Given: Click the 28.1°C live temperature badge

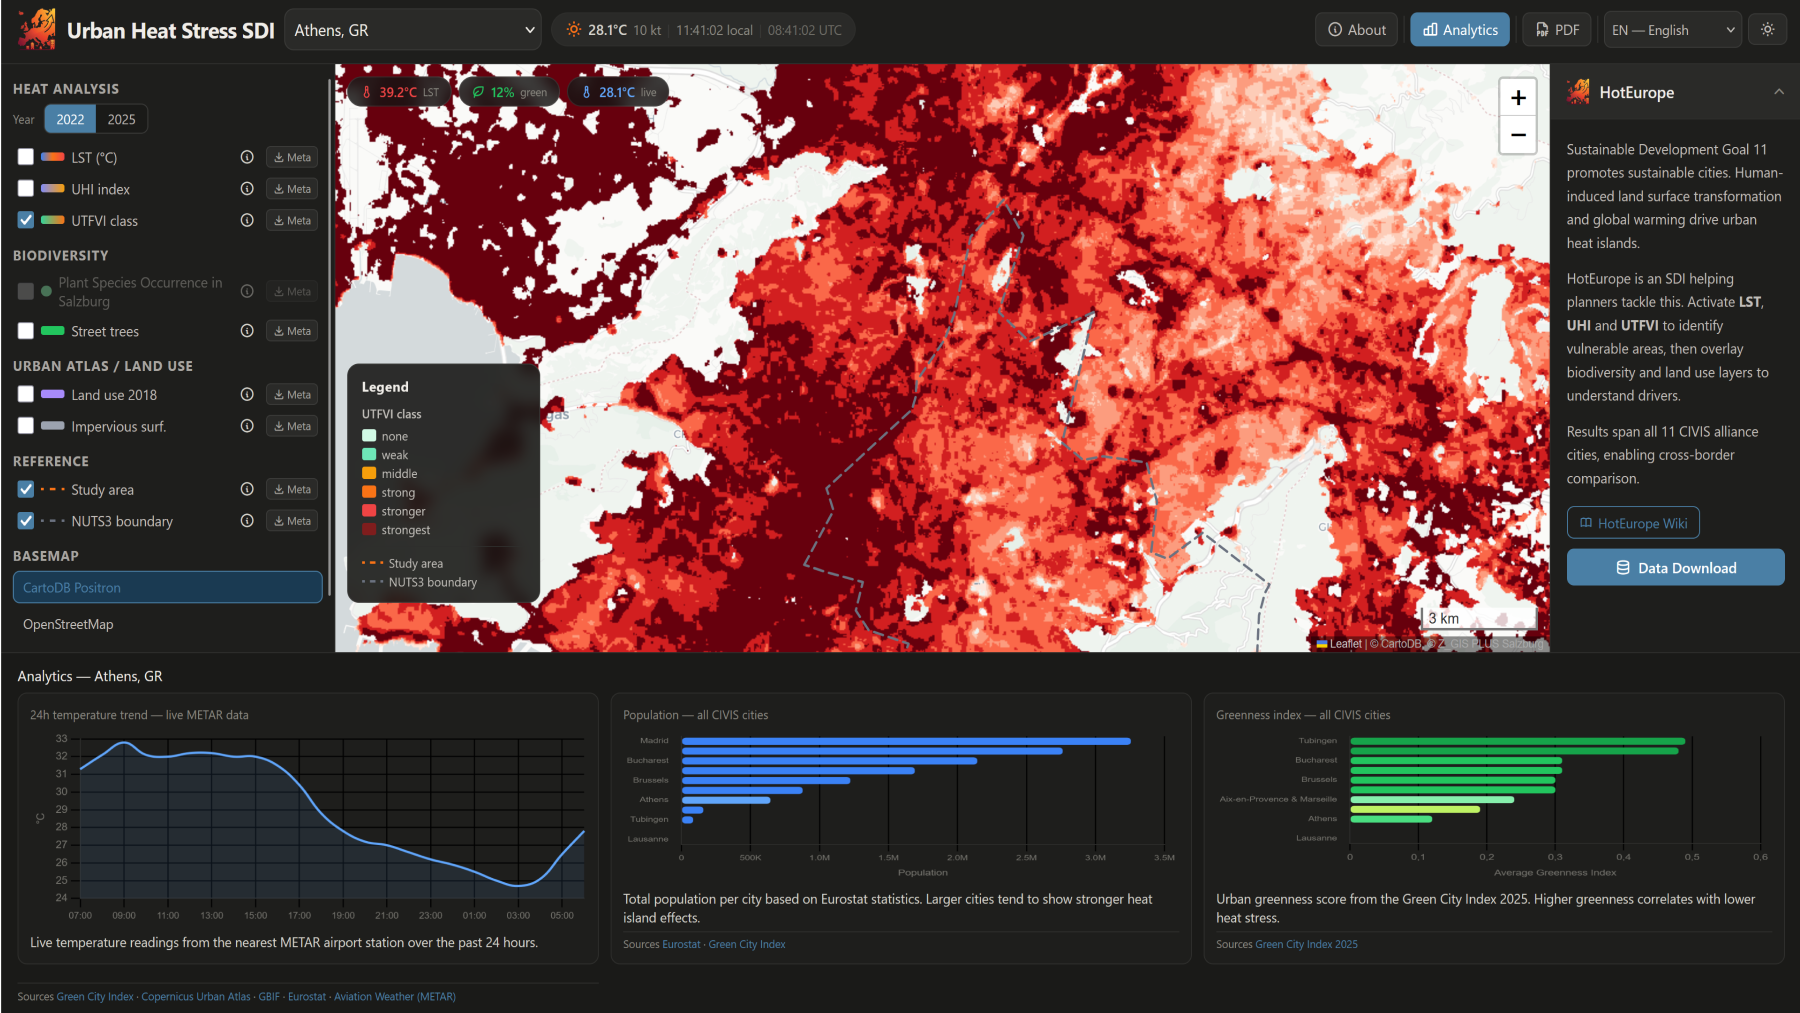Looking at the screenshot, I should click(x=619, y=92).
